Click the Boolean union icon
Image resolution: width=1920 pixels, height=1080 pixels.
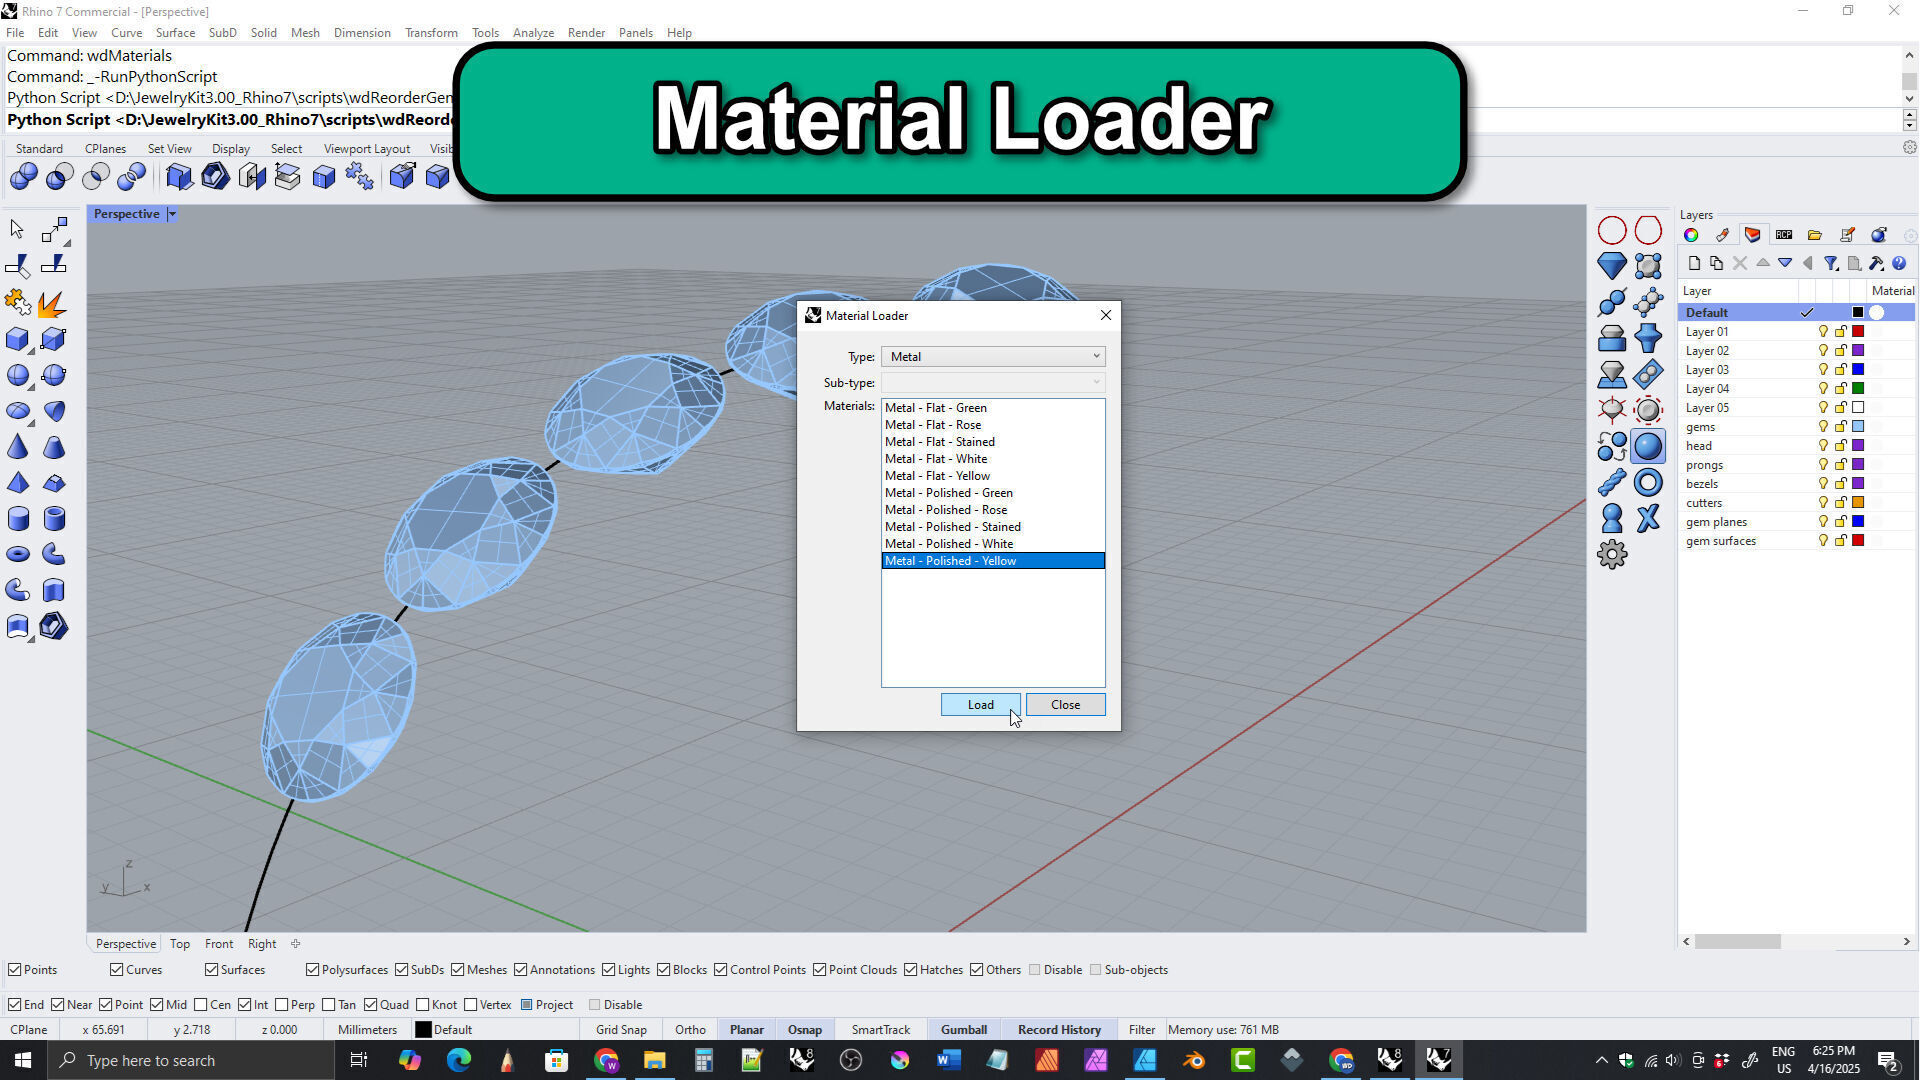24,178
